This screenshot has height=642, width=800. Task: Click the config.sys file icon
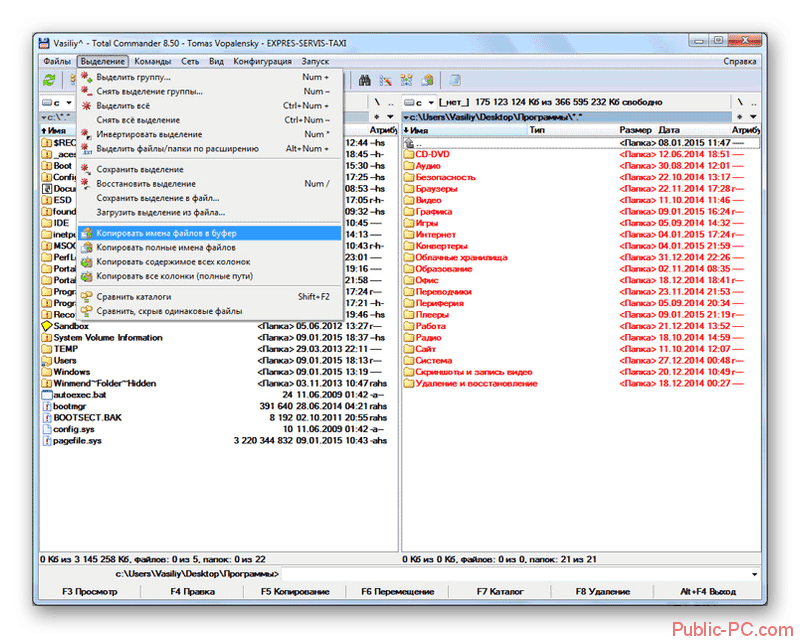46,429
